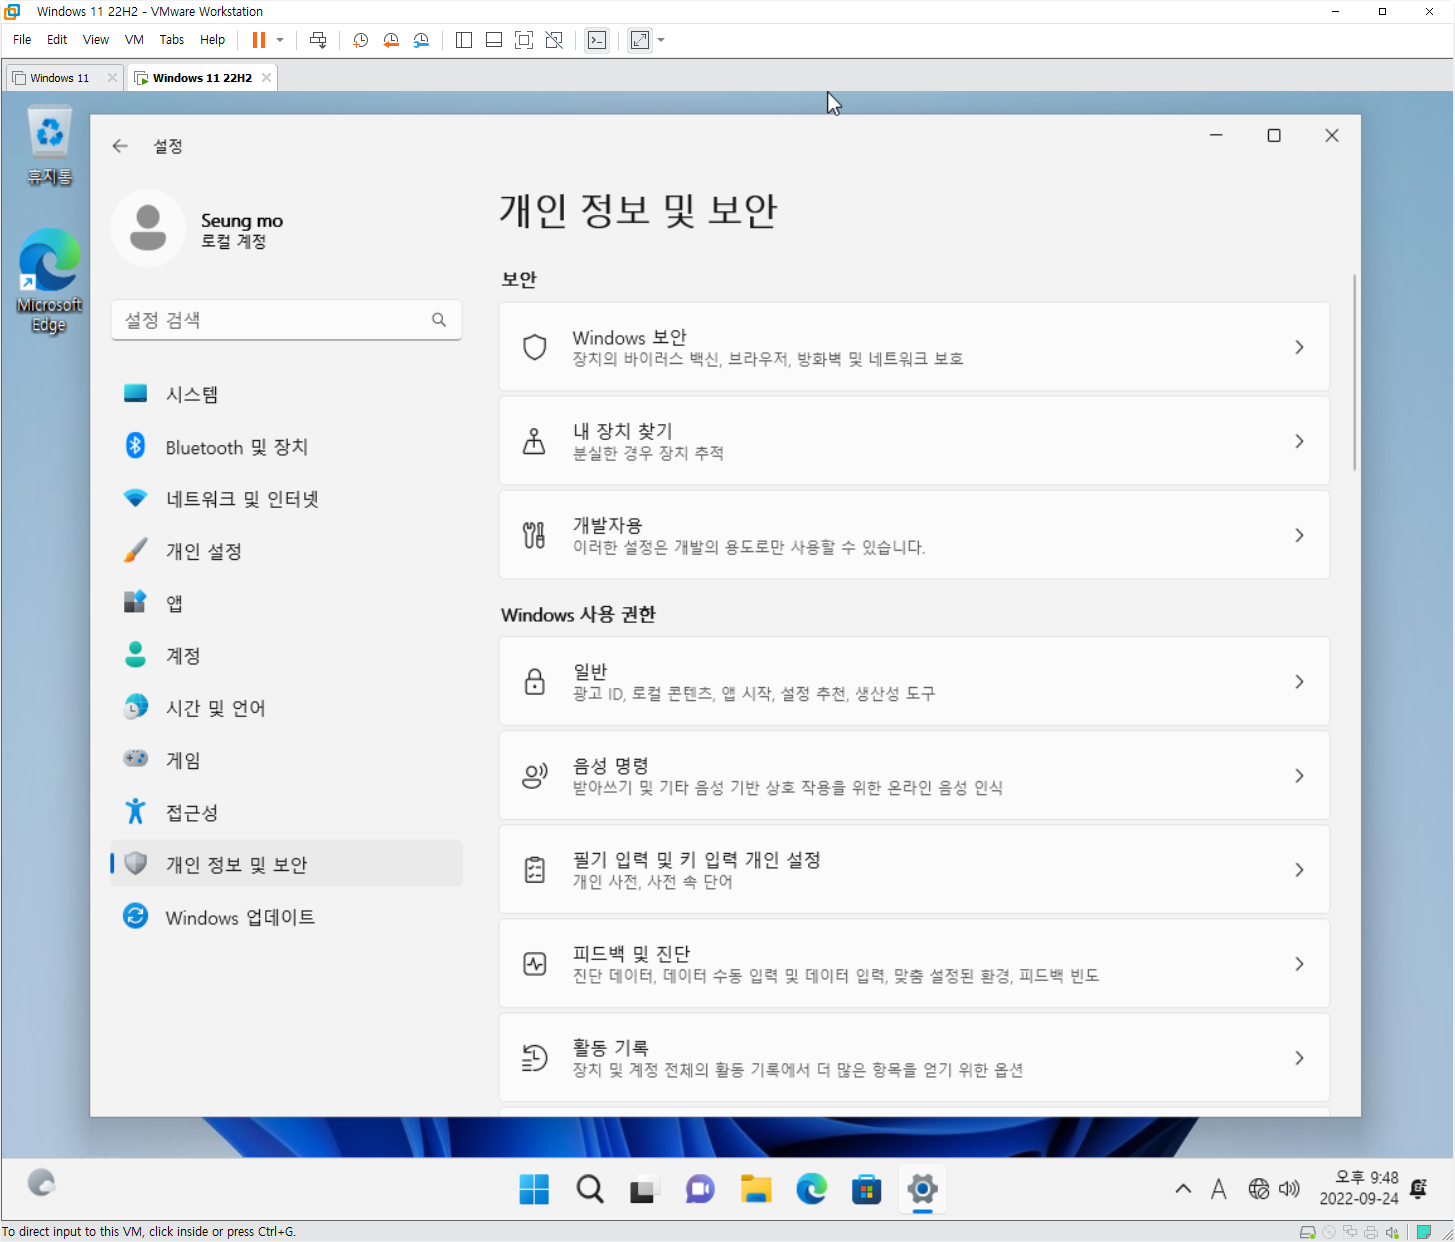Screen dimensions: 1455x1242
Task: Open the Edit menu
Action: click(x=57, y=40)
